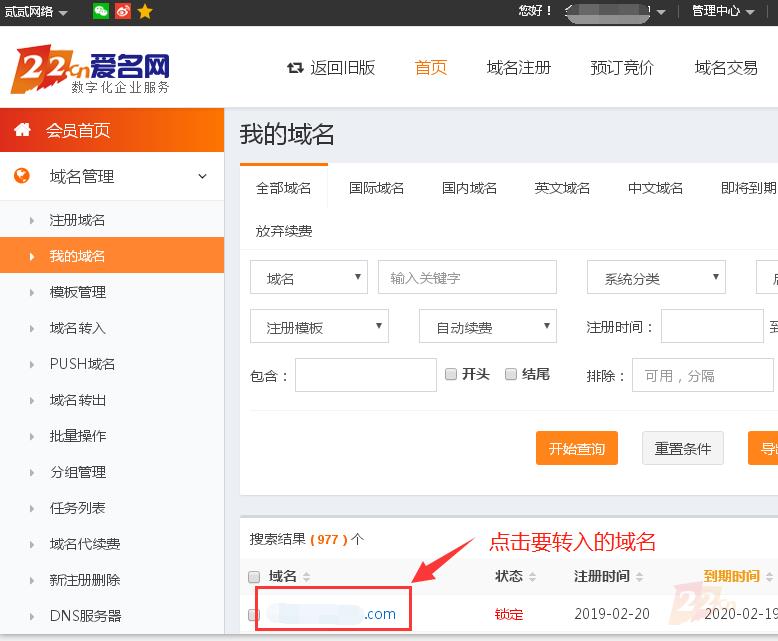Click the 22.cn 爱名网 logo
This screenshot has height=641, width=778.
coord(91,70)
